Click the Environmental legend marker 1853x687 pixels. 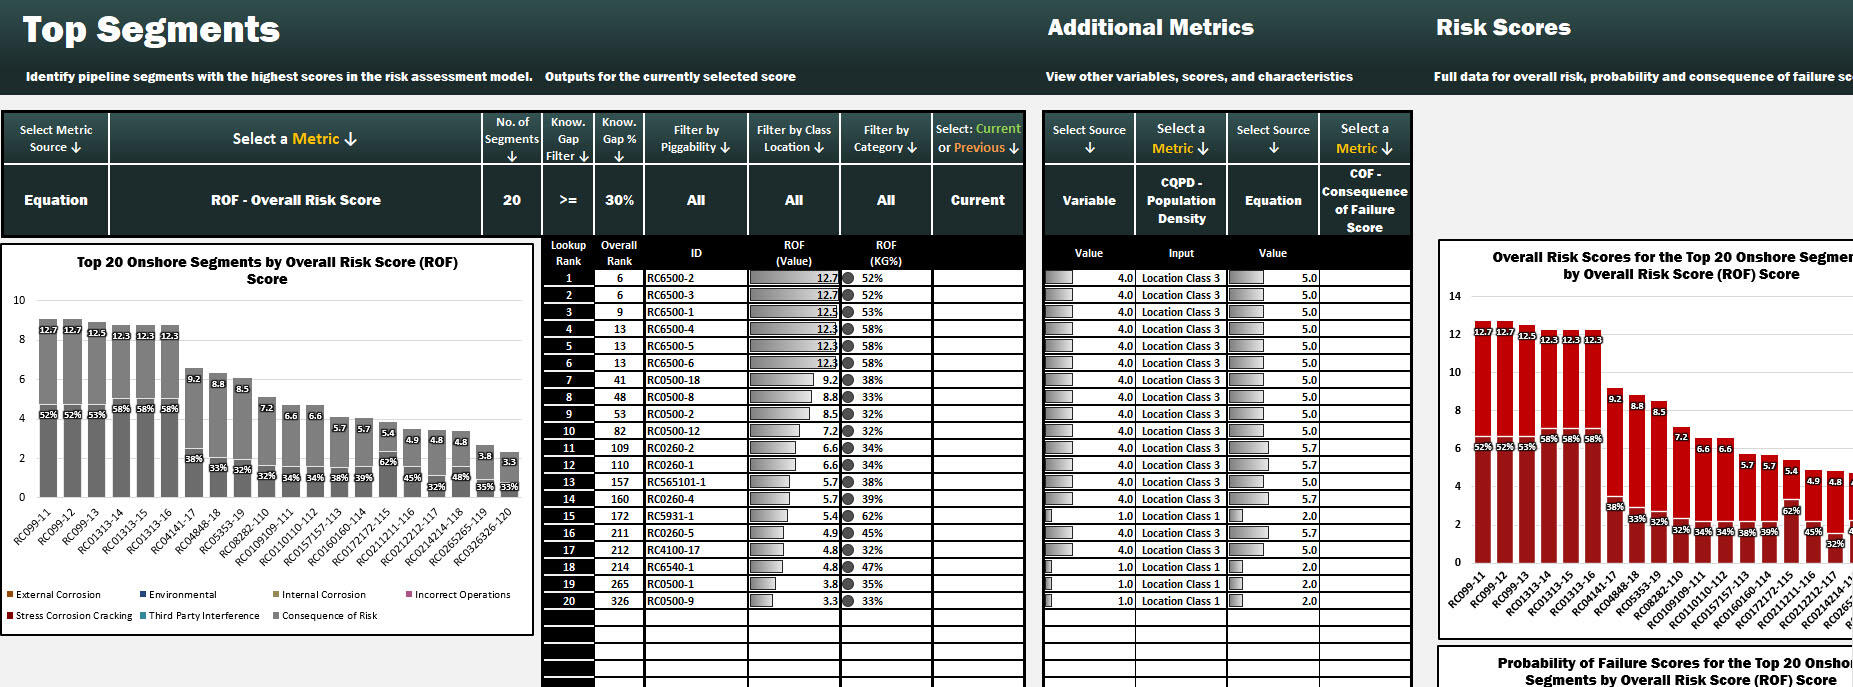tap(143, 595)
